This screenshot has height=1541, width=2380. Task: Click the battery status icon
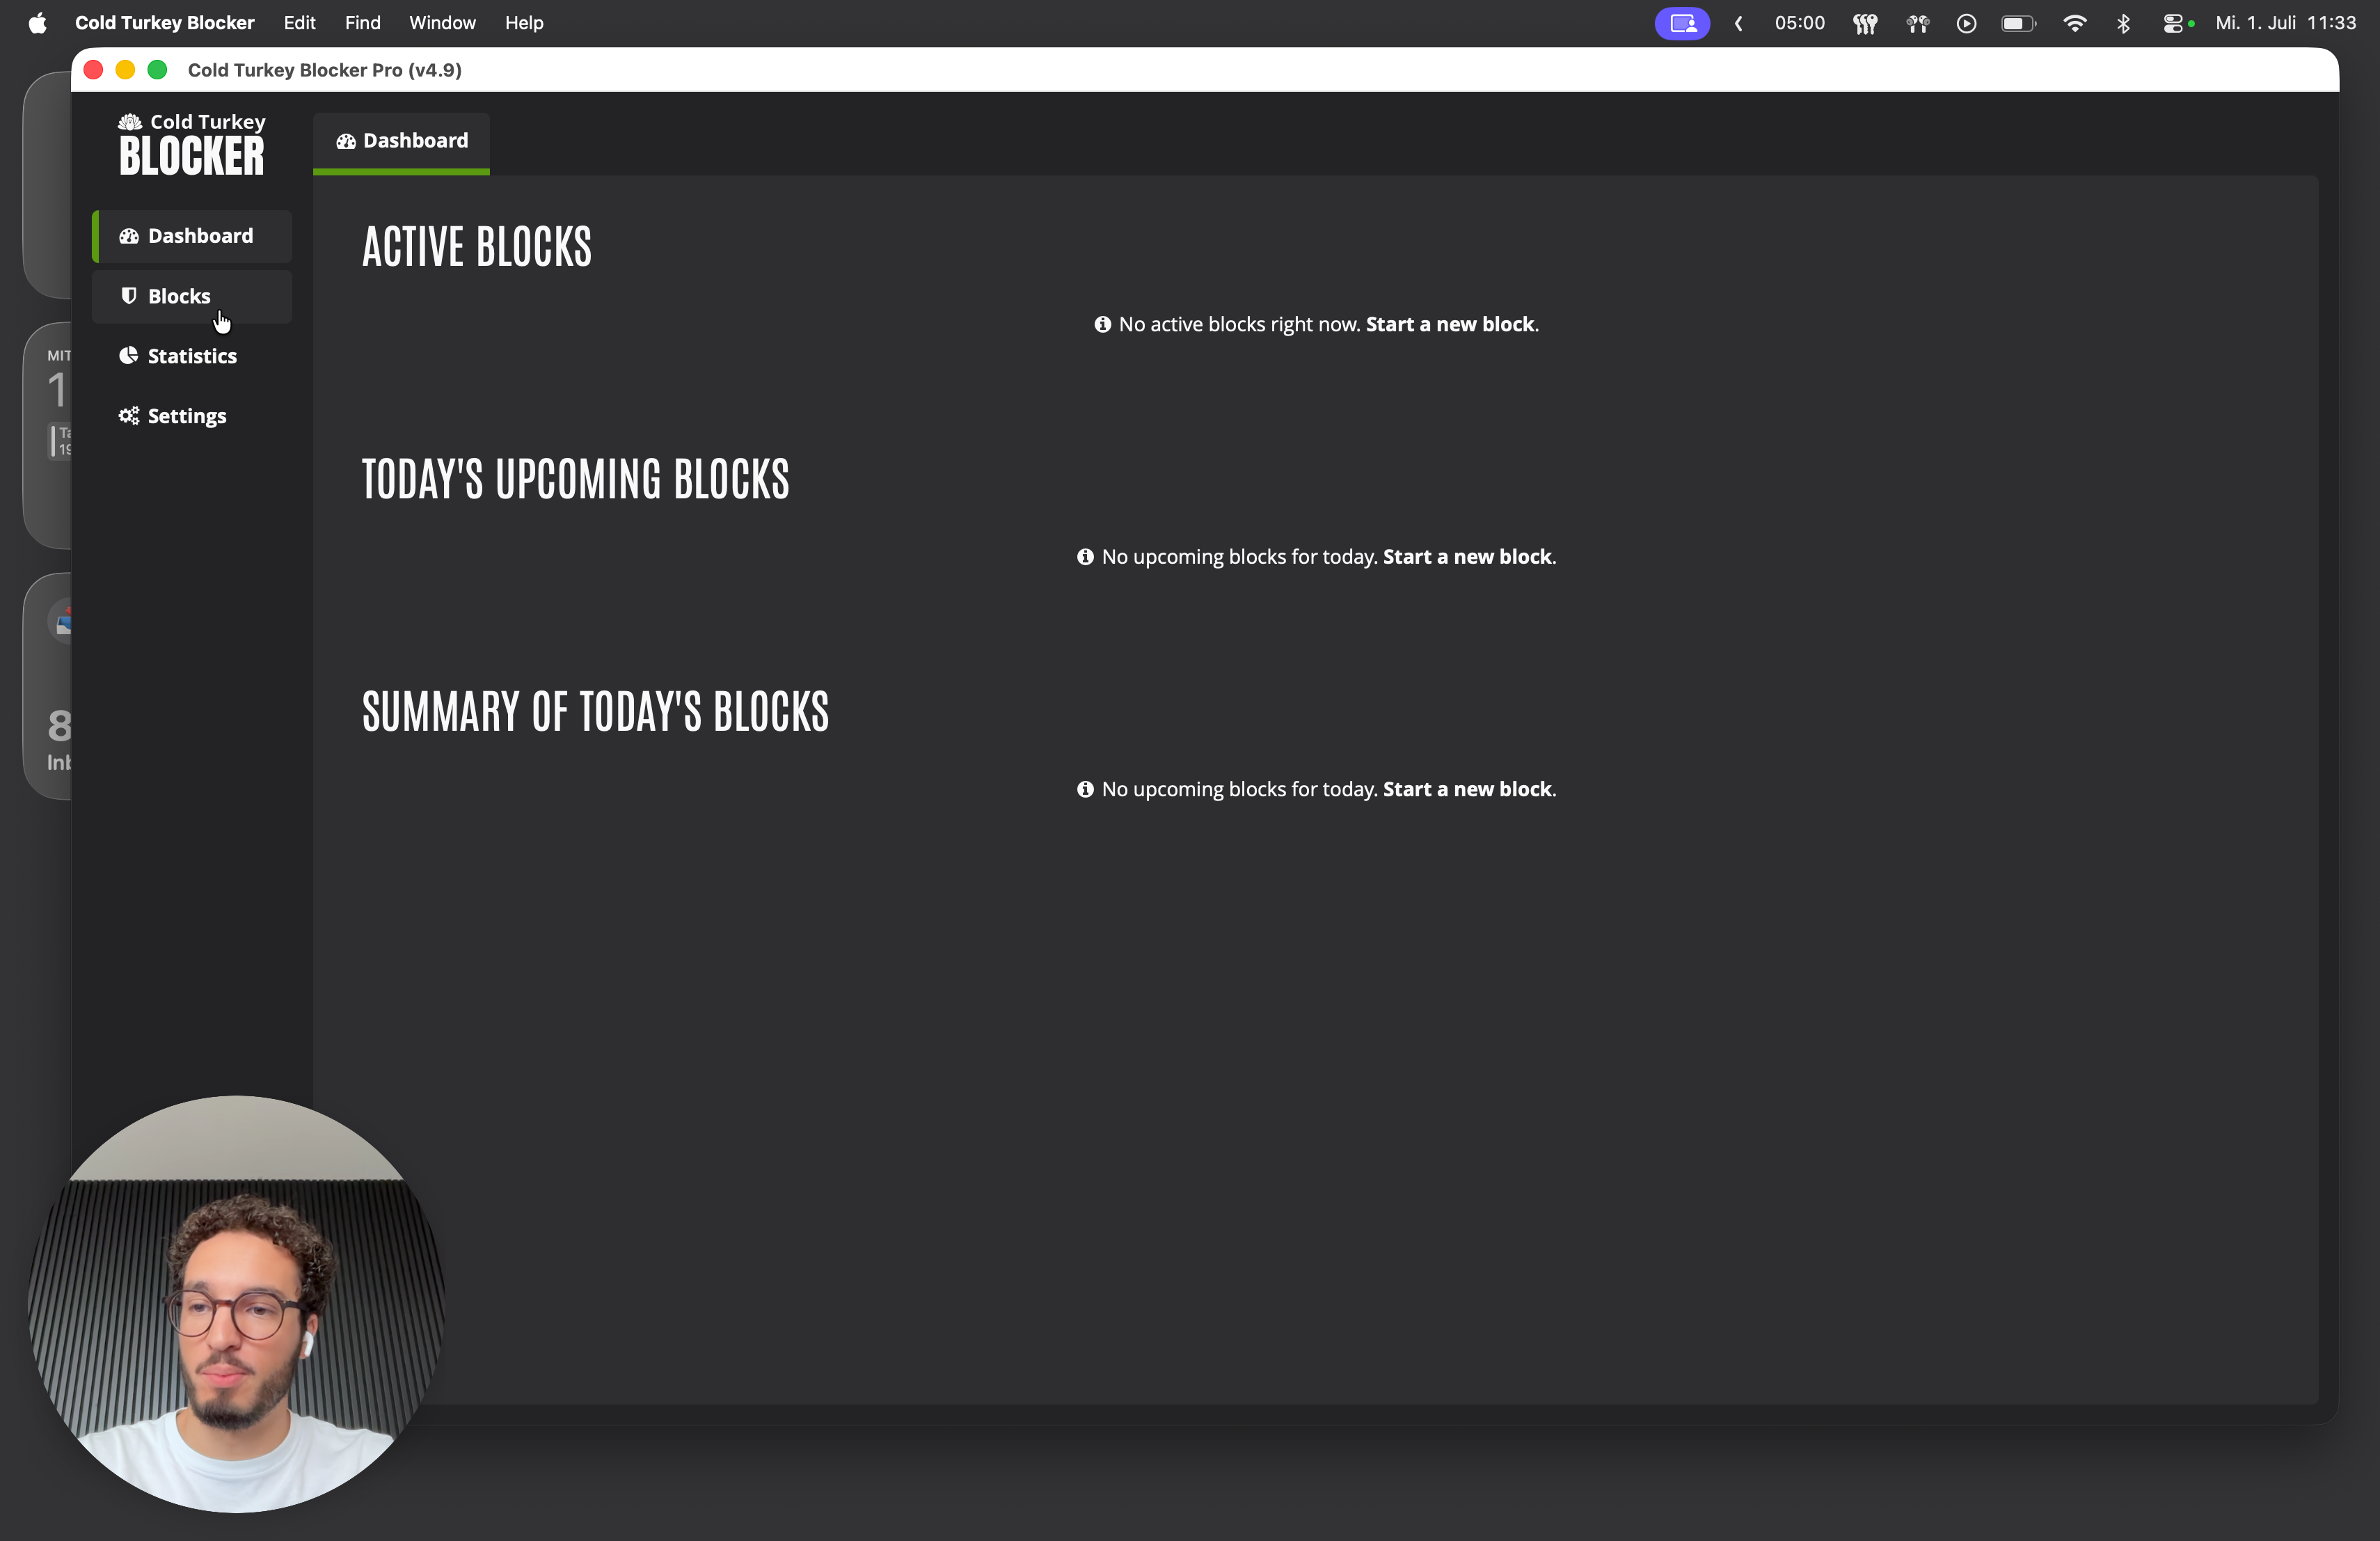click(x=2018, y=23)
